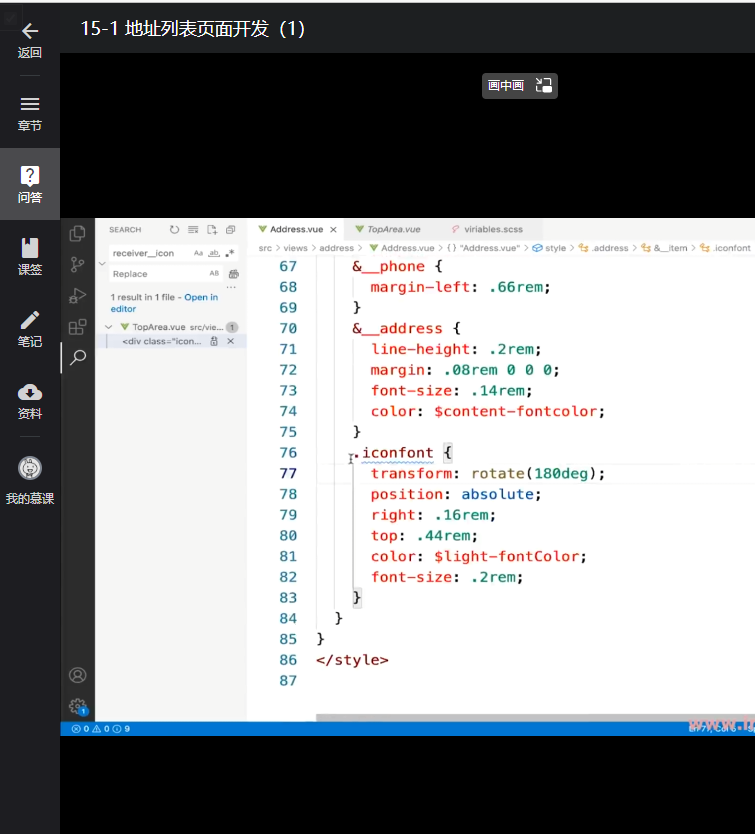The width and height of the screenshot is (755, 834).
Task: Select the Search magnifier in activity bar
Action: [78, 357]
